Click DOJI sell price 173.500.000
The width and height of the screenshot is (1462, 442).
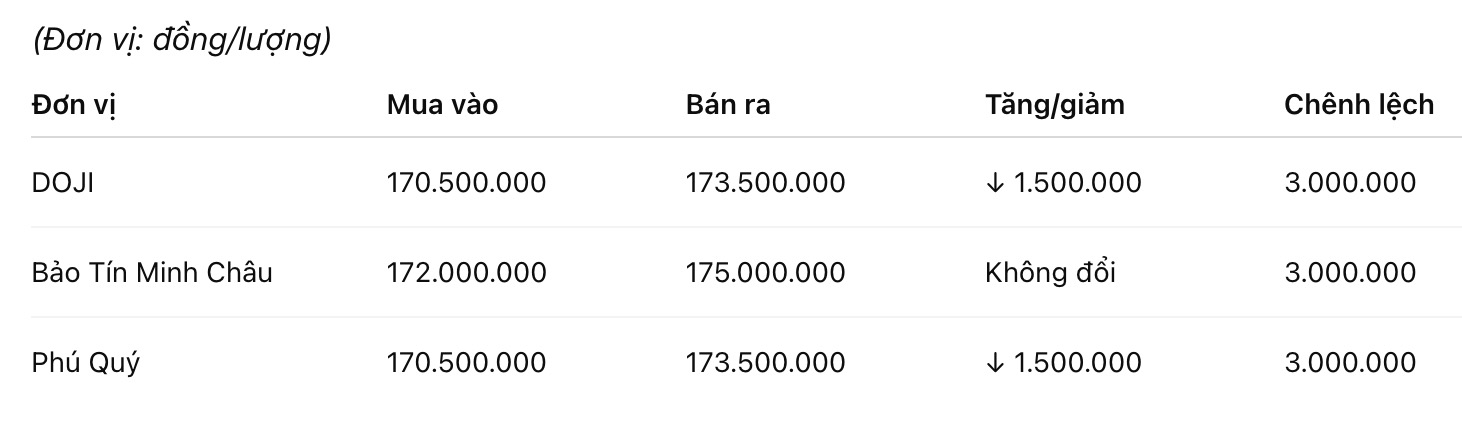[765, 183]
